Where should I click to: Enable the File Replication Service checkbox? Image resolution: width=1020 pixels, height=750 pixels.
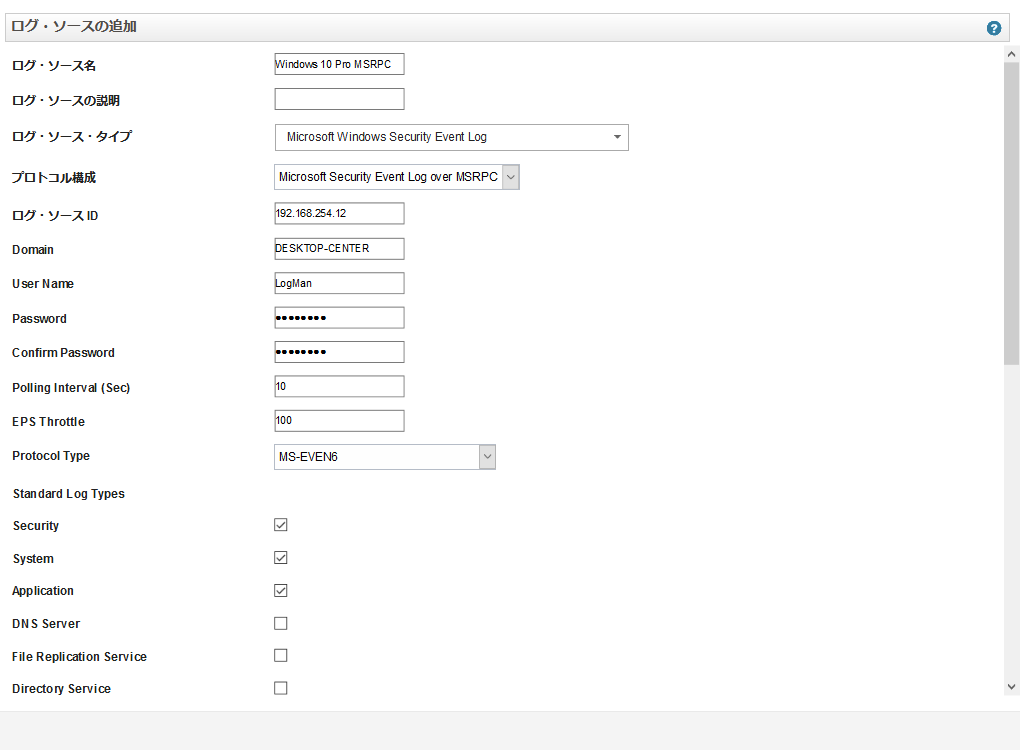tap(280, 656)
